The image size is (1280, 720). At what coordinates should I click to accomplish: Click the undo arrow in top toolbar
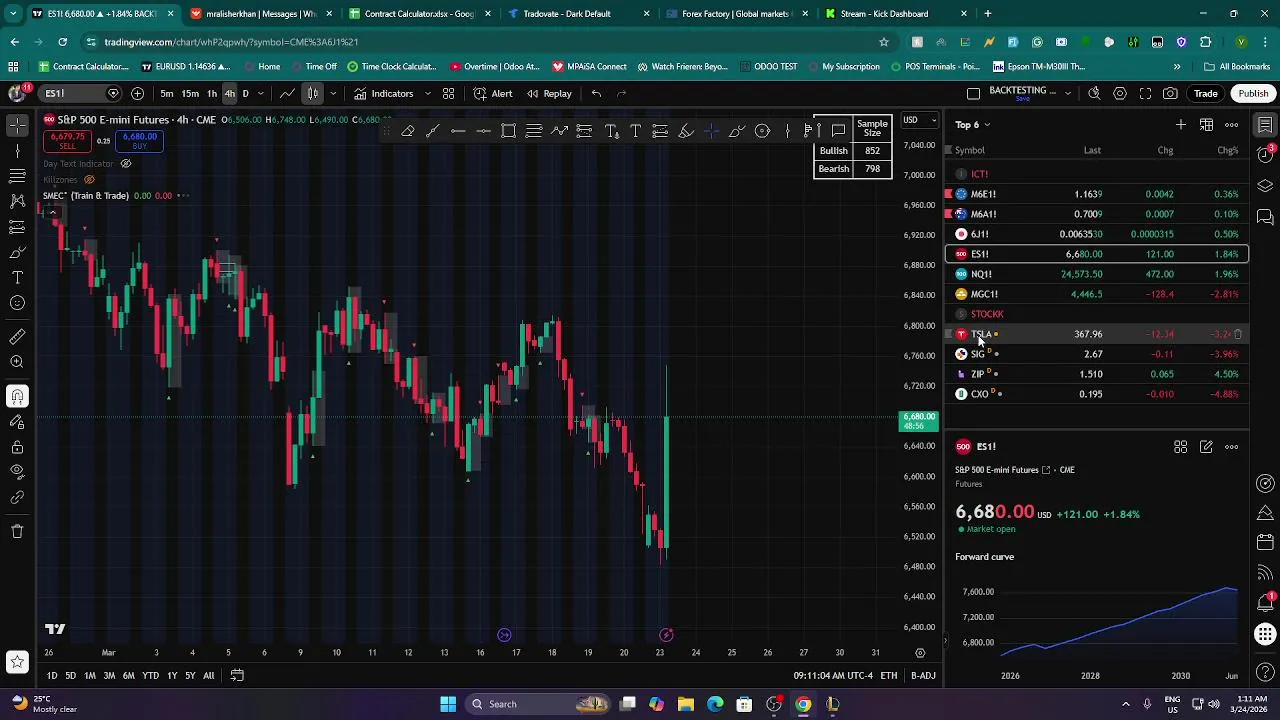[x=596, y=93]
